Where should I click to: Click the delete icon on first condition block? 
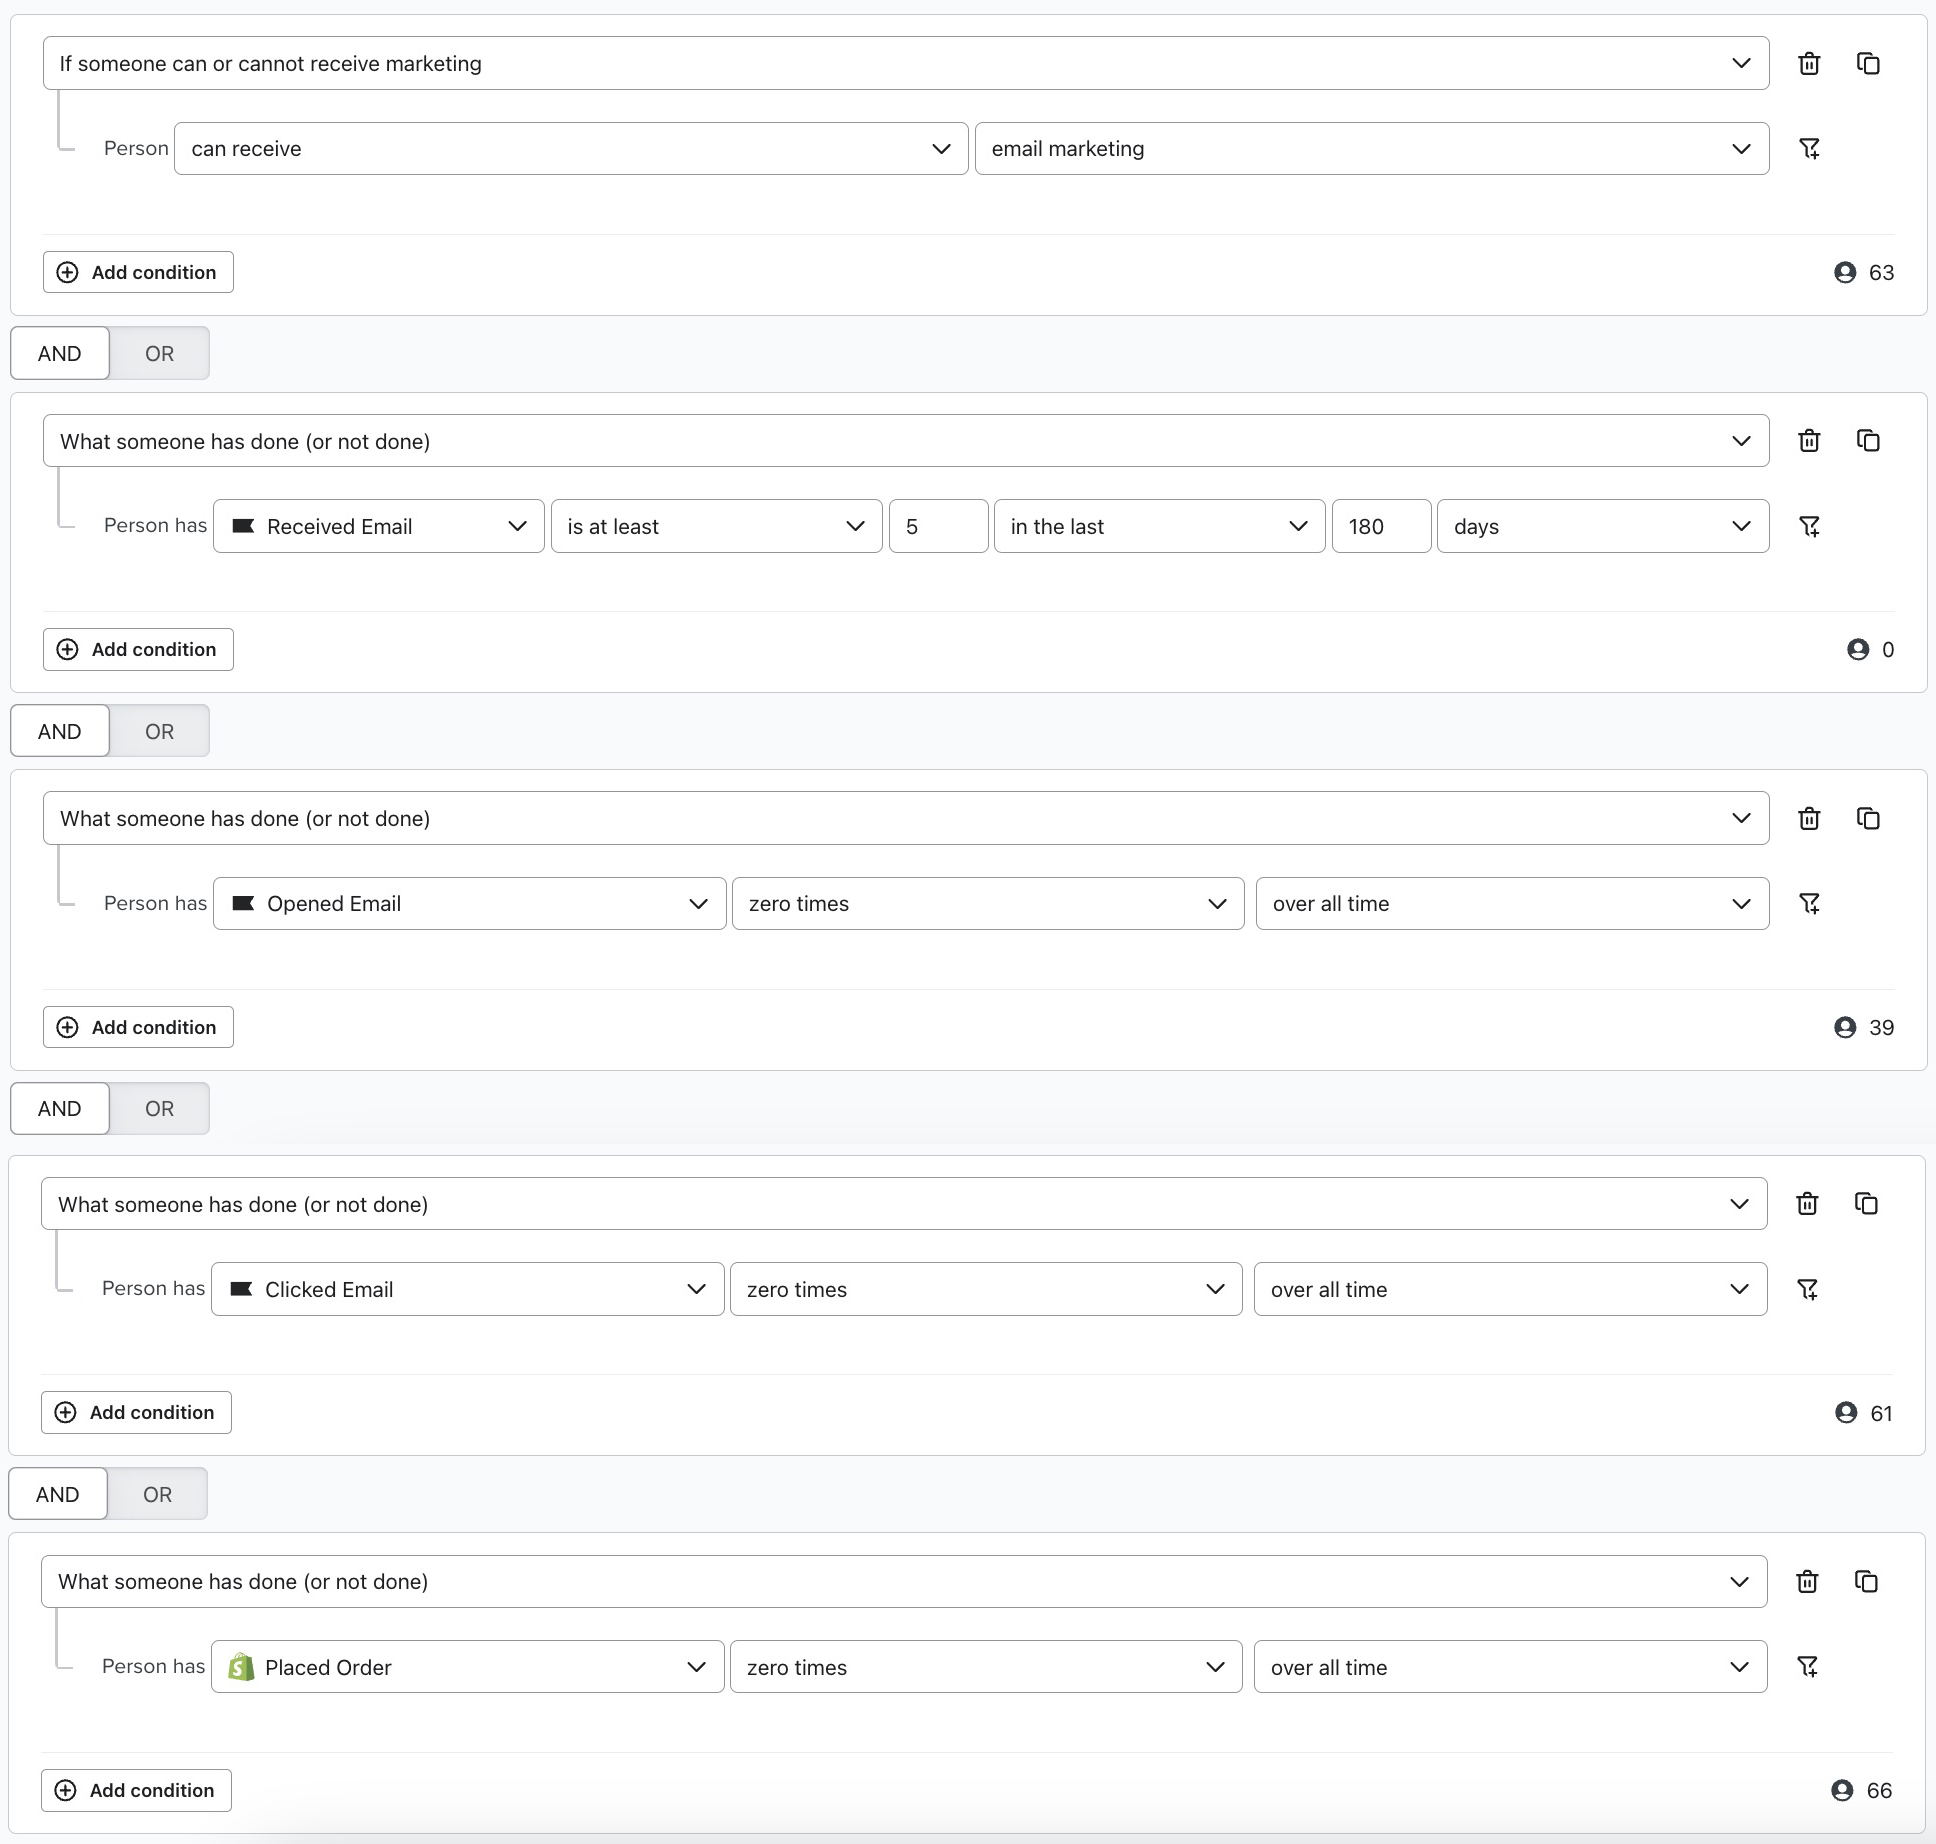(x=1812, y=62)
